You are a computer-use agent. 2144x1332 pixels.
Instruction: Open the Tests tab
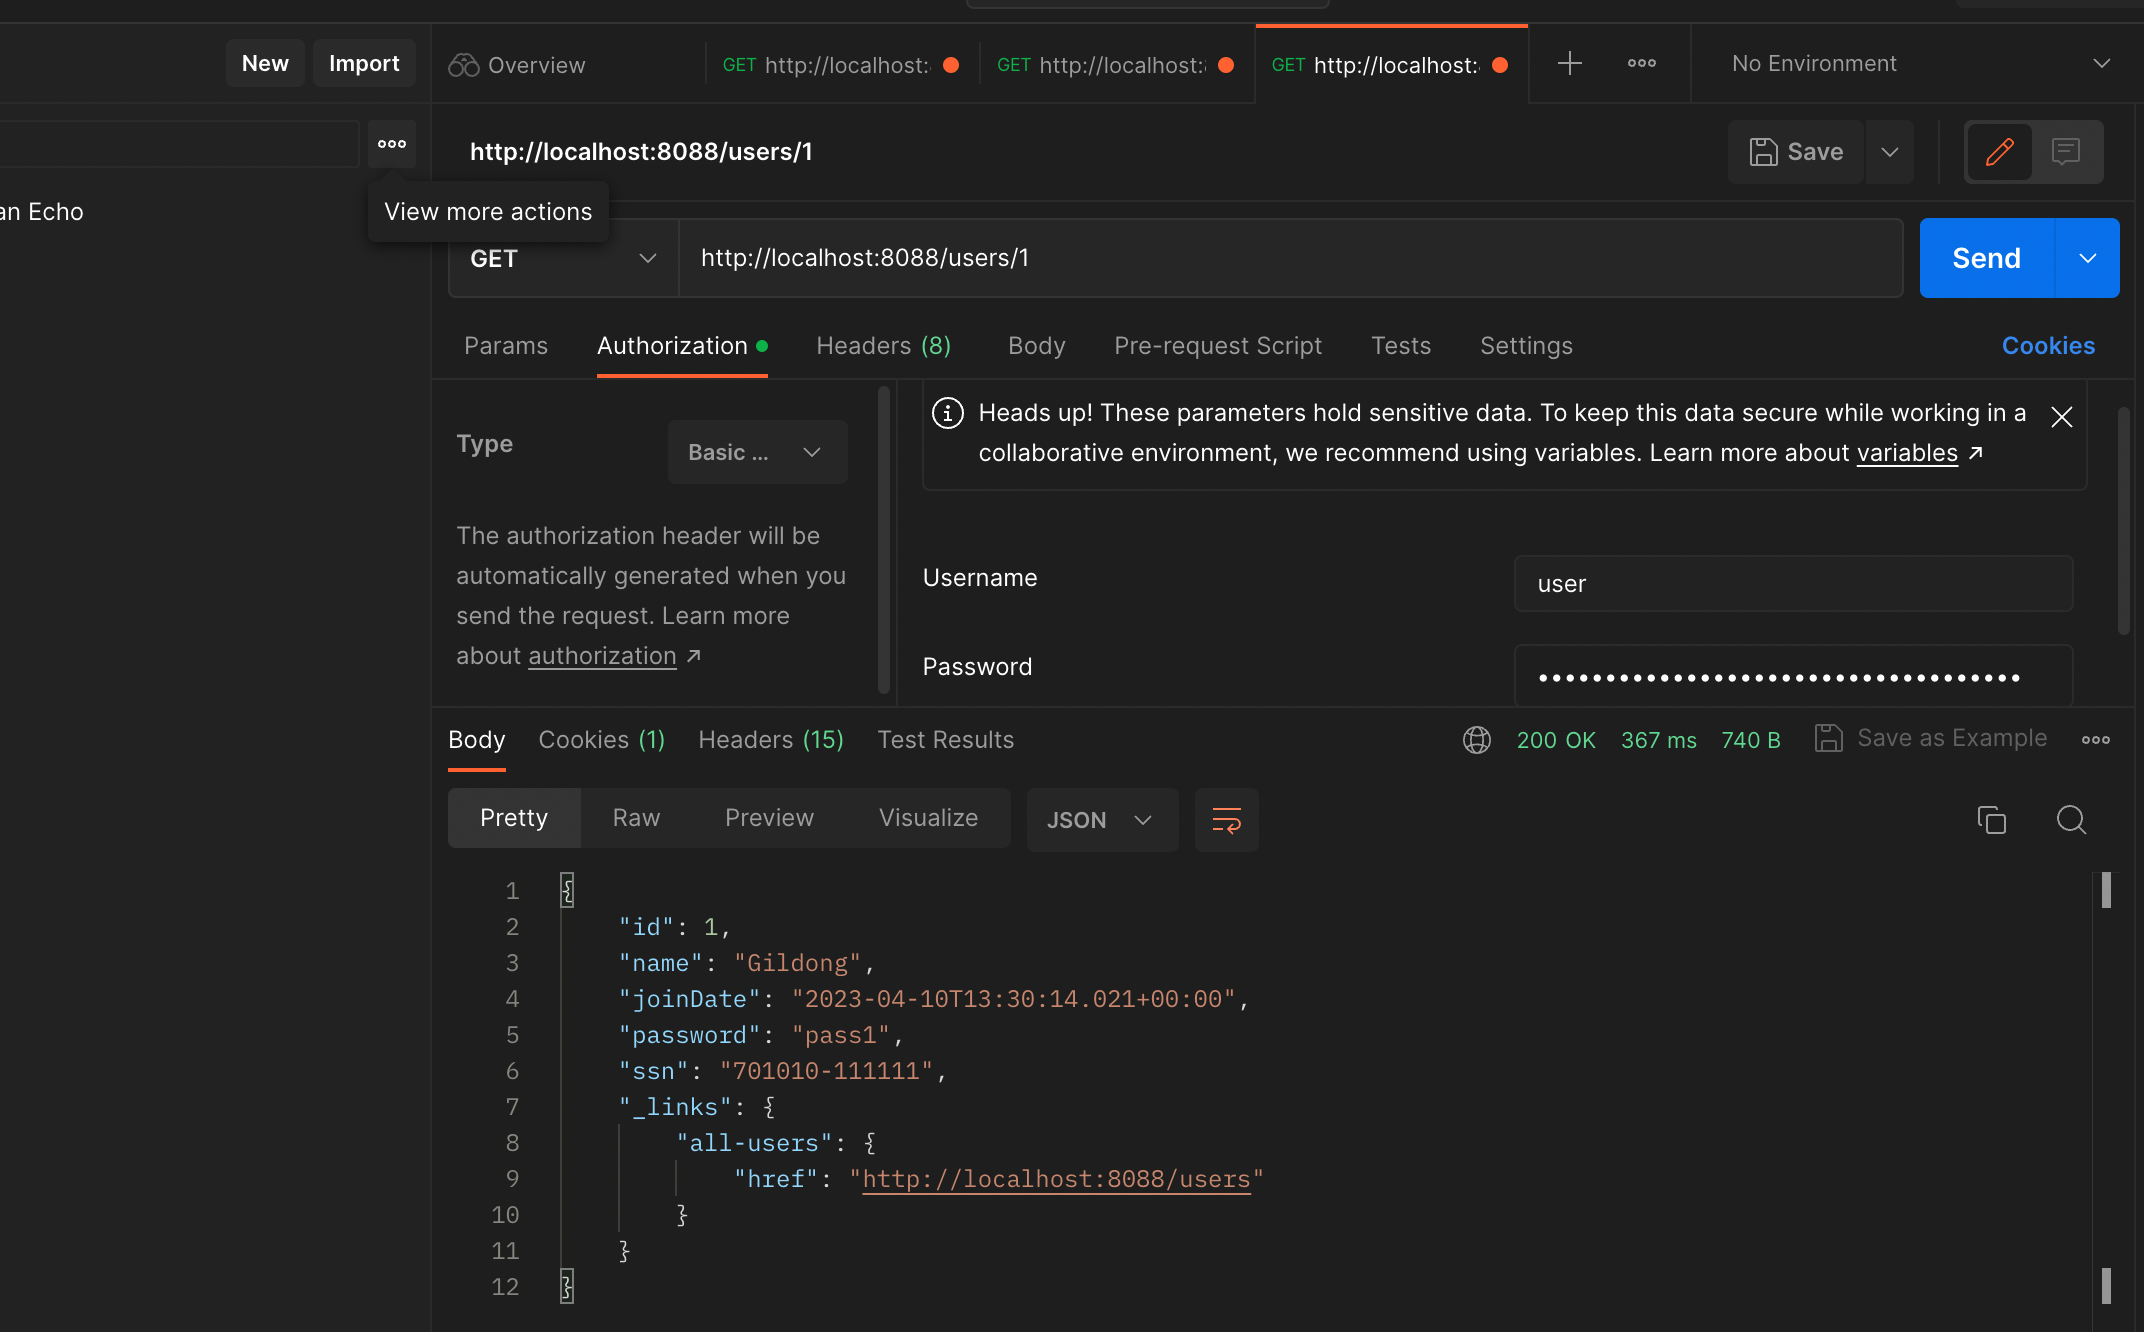click(1401, 346)
